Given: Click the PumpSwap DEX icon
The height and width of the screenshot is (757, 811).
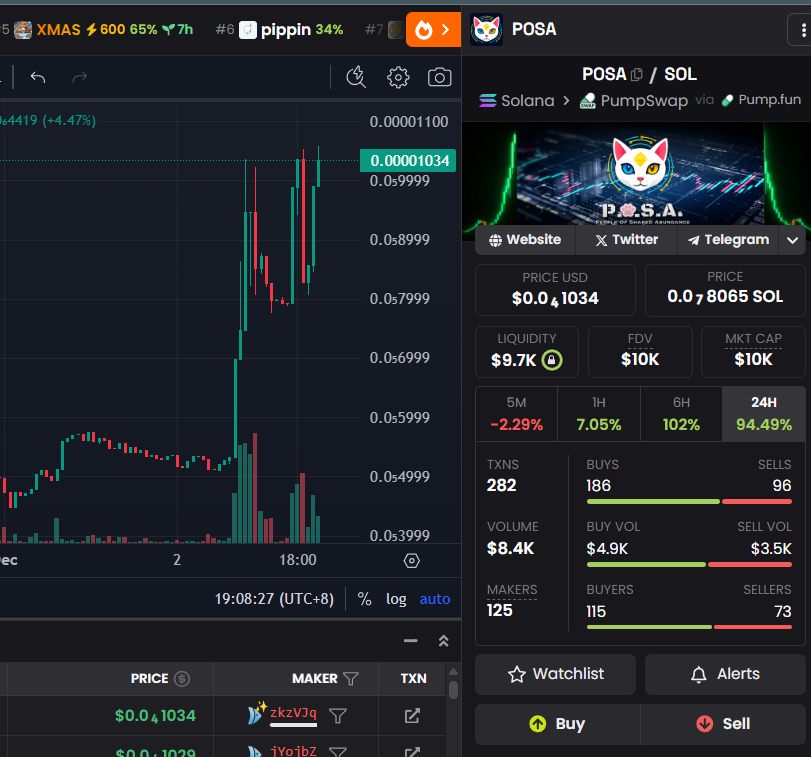Looking at the screenshot, I should [587, 100].
